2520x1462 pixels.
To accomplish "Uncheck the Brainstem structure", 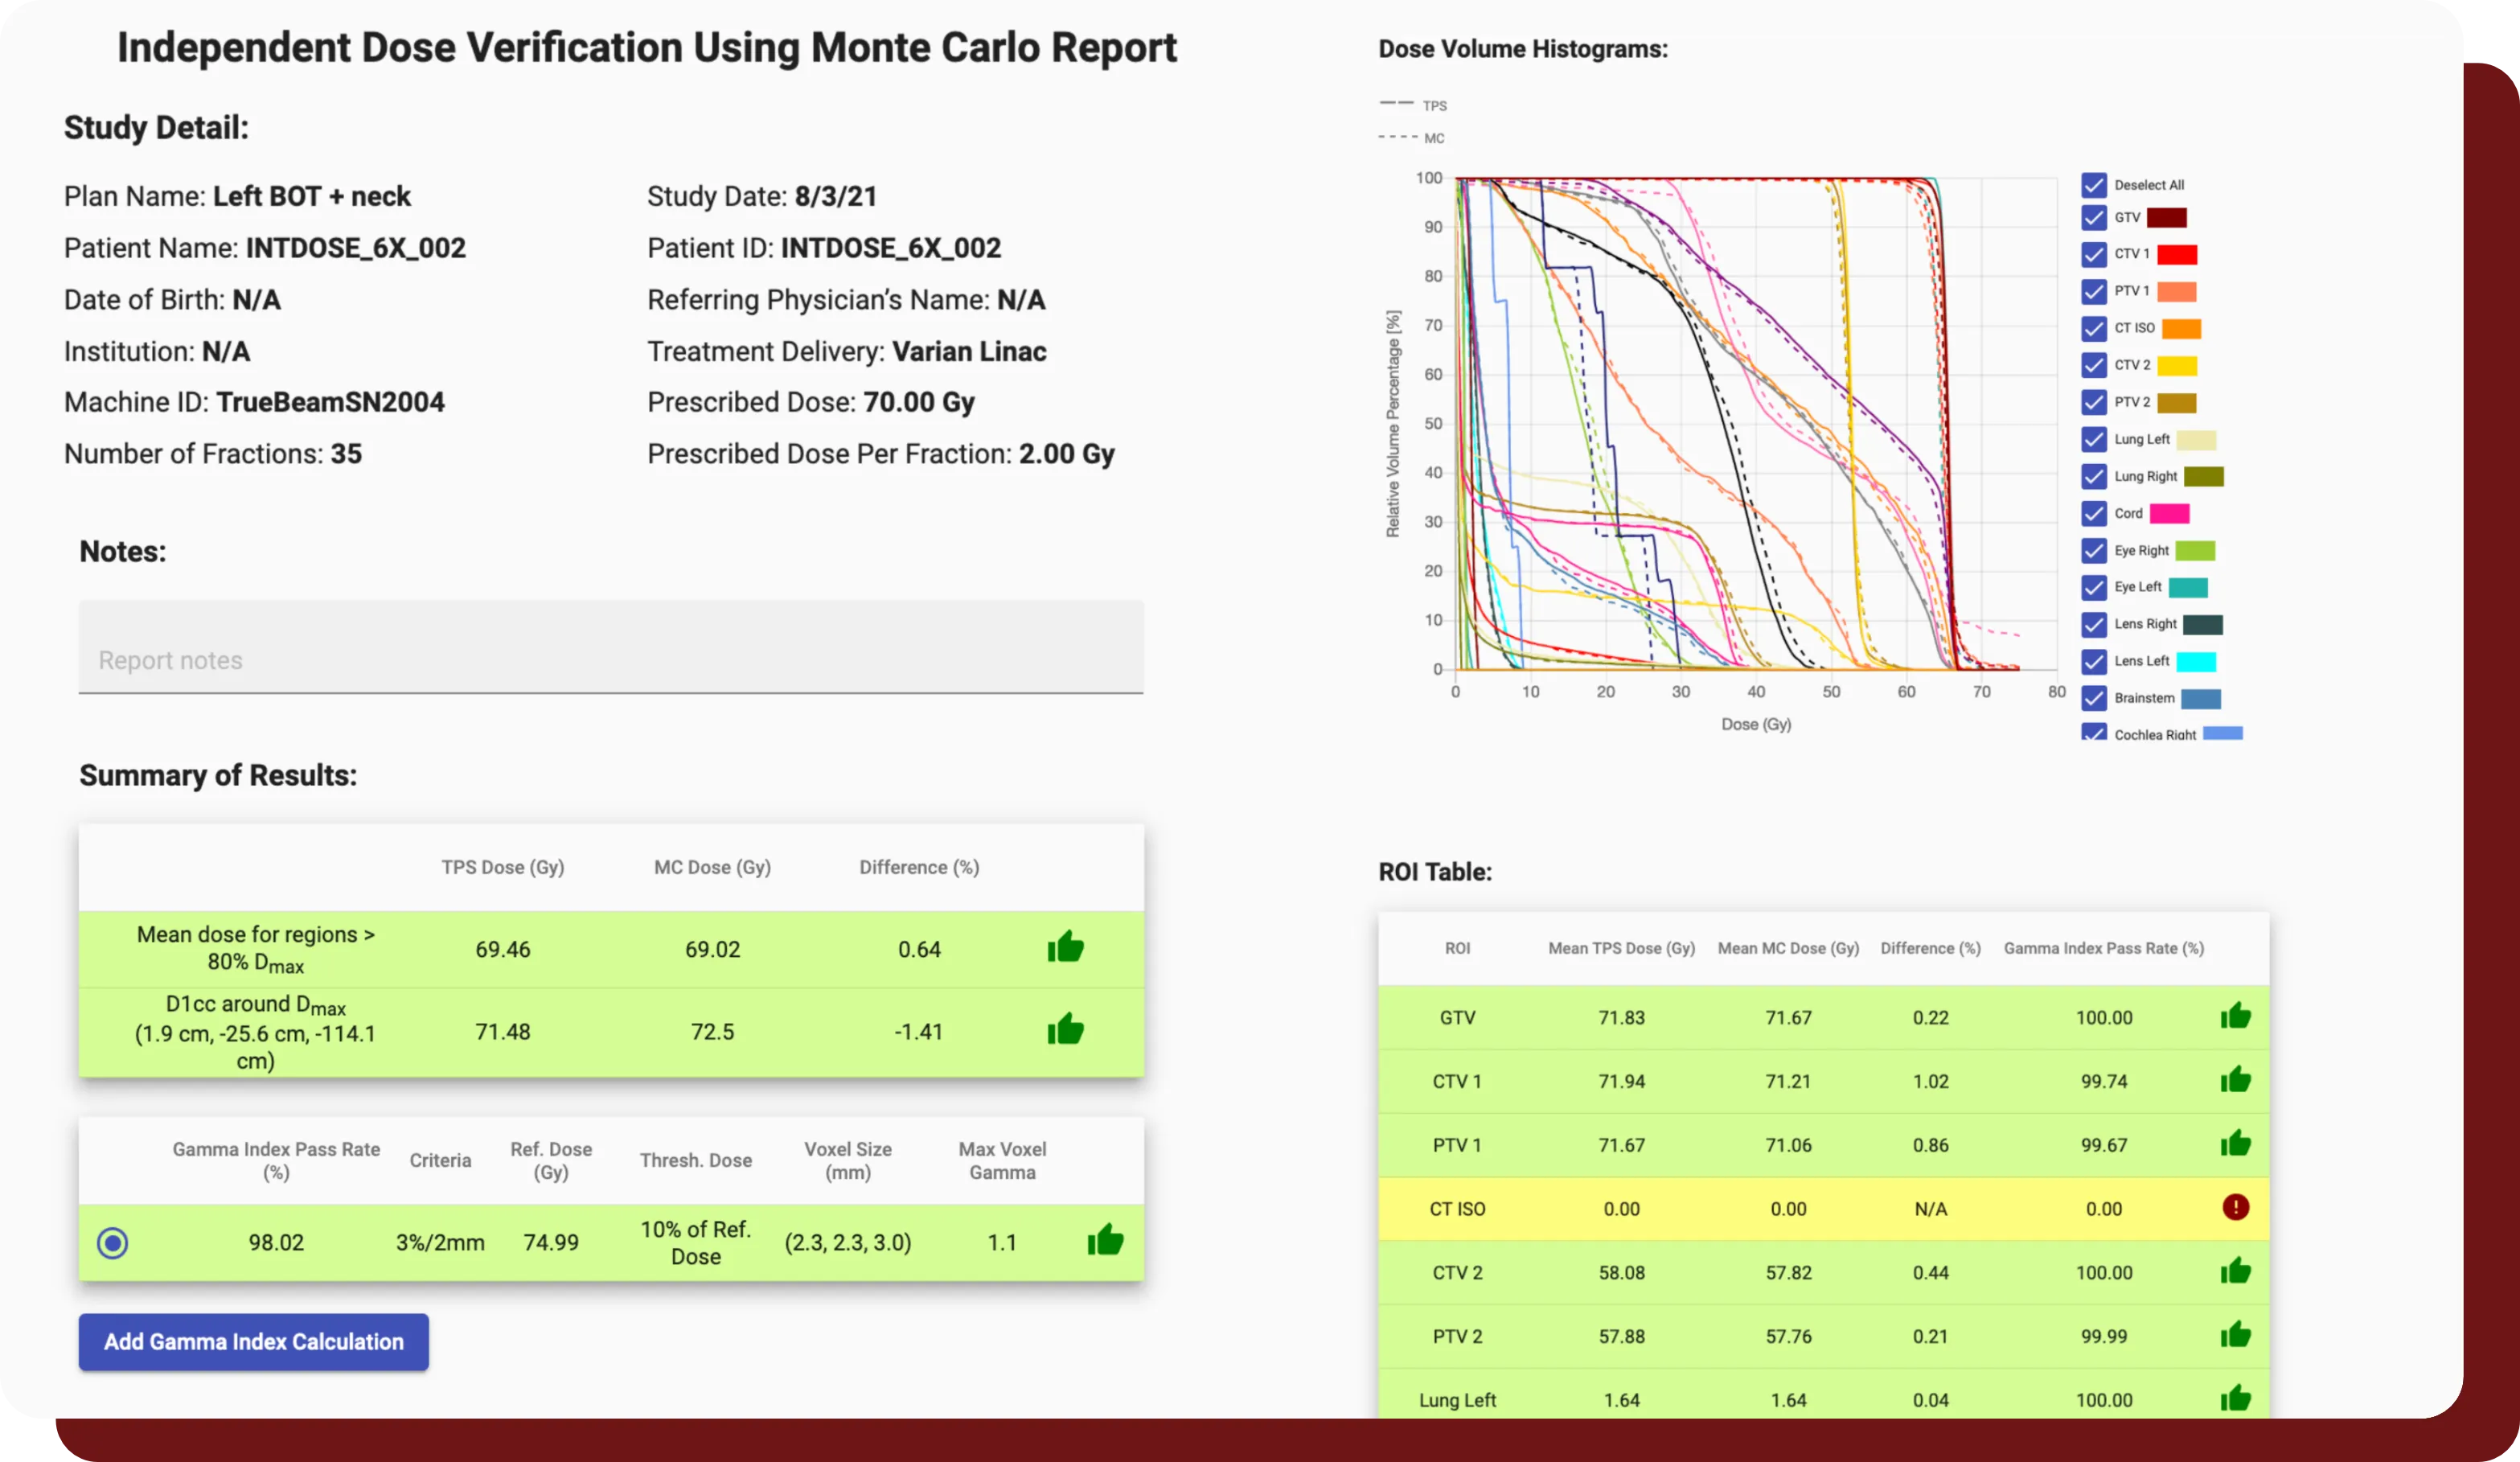I will (x=2094, y=699).
